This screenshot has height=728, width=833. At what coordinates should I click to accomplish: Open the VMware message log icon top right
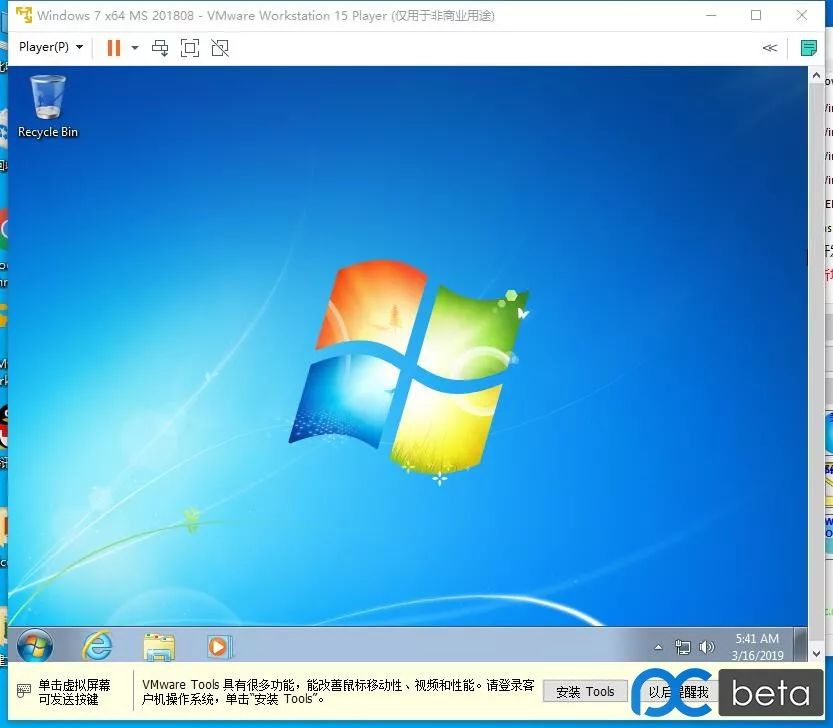[807, 47]
